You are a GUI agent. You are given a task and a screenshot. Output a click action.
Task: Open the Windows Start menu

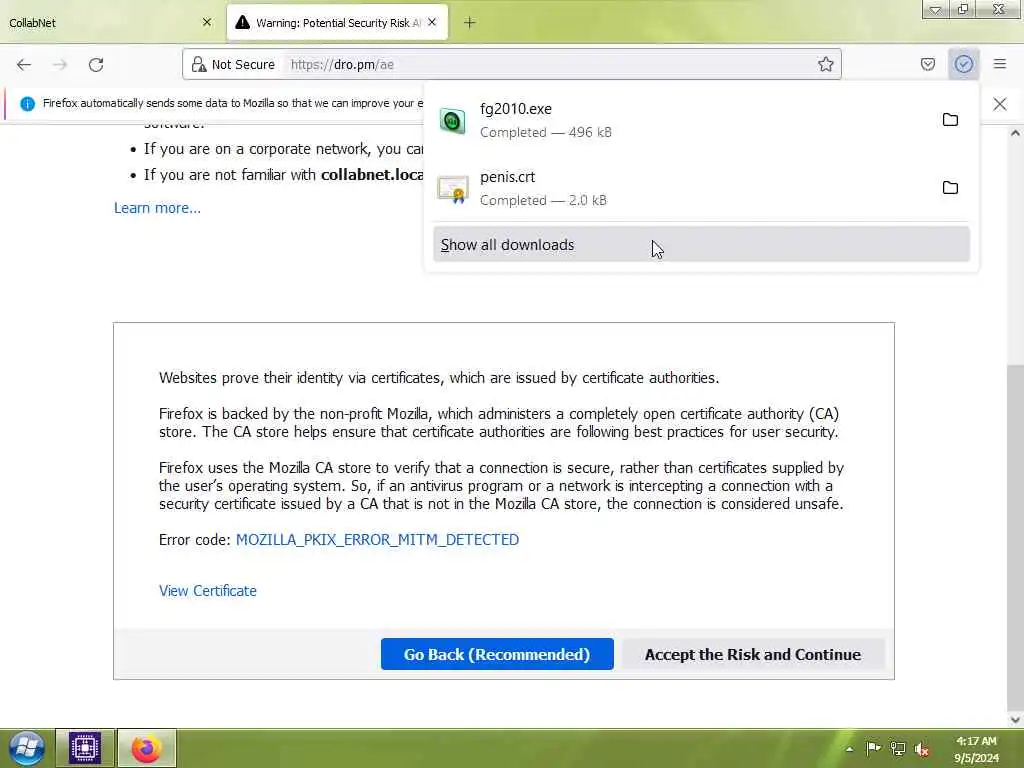coord(26,748)
